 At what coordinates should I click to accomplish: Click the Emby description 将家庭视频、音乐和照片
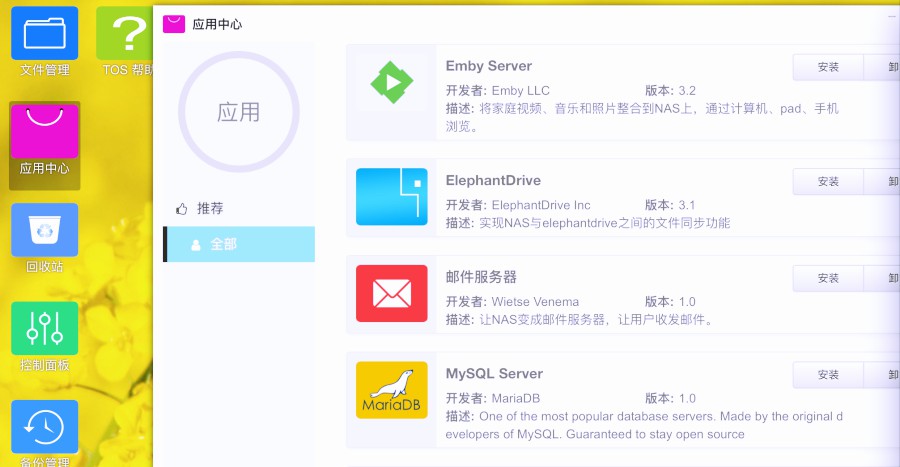[642, 117]
